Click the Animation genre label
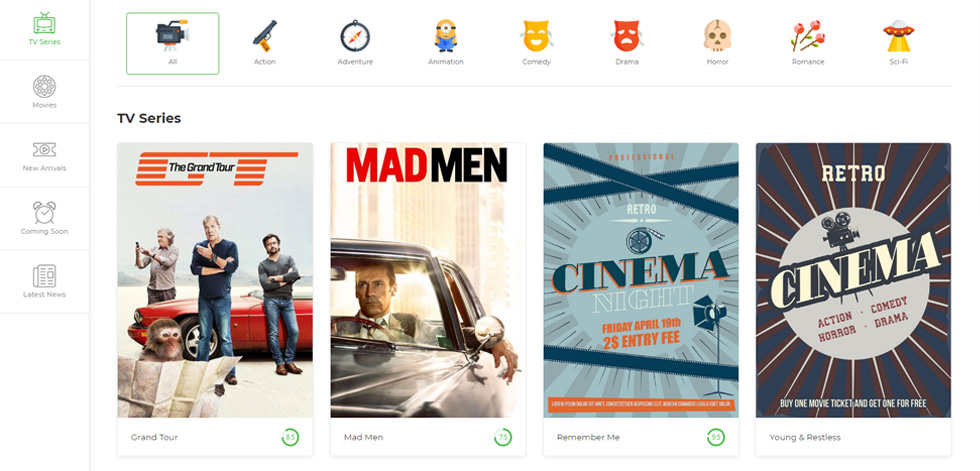Screen dimensions: 980x471 (446, 62)
